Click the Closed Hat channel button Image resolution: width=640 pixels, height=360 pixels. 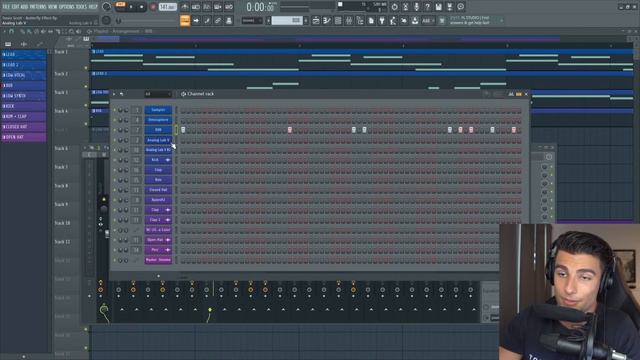(x=158, y=190)
